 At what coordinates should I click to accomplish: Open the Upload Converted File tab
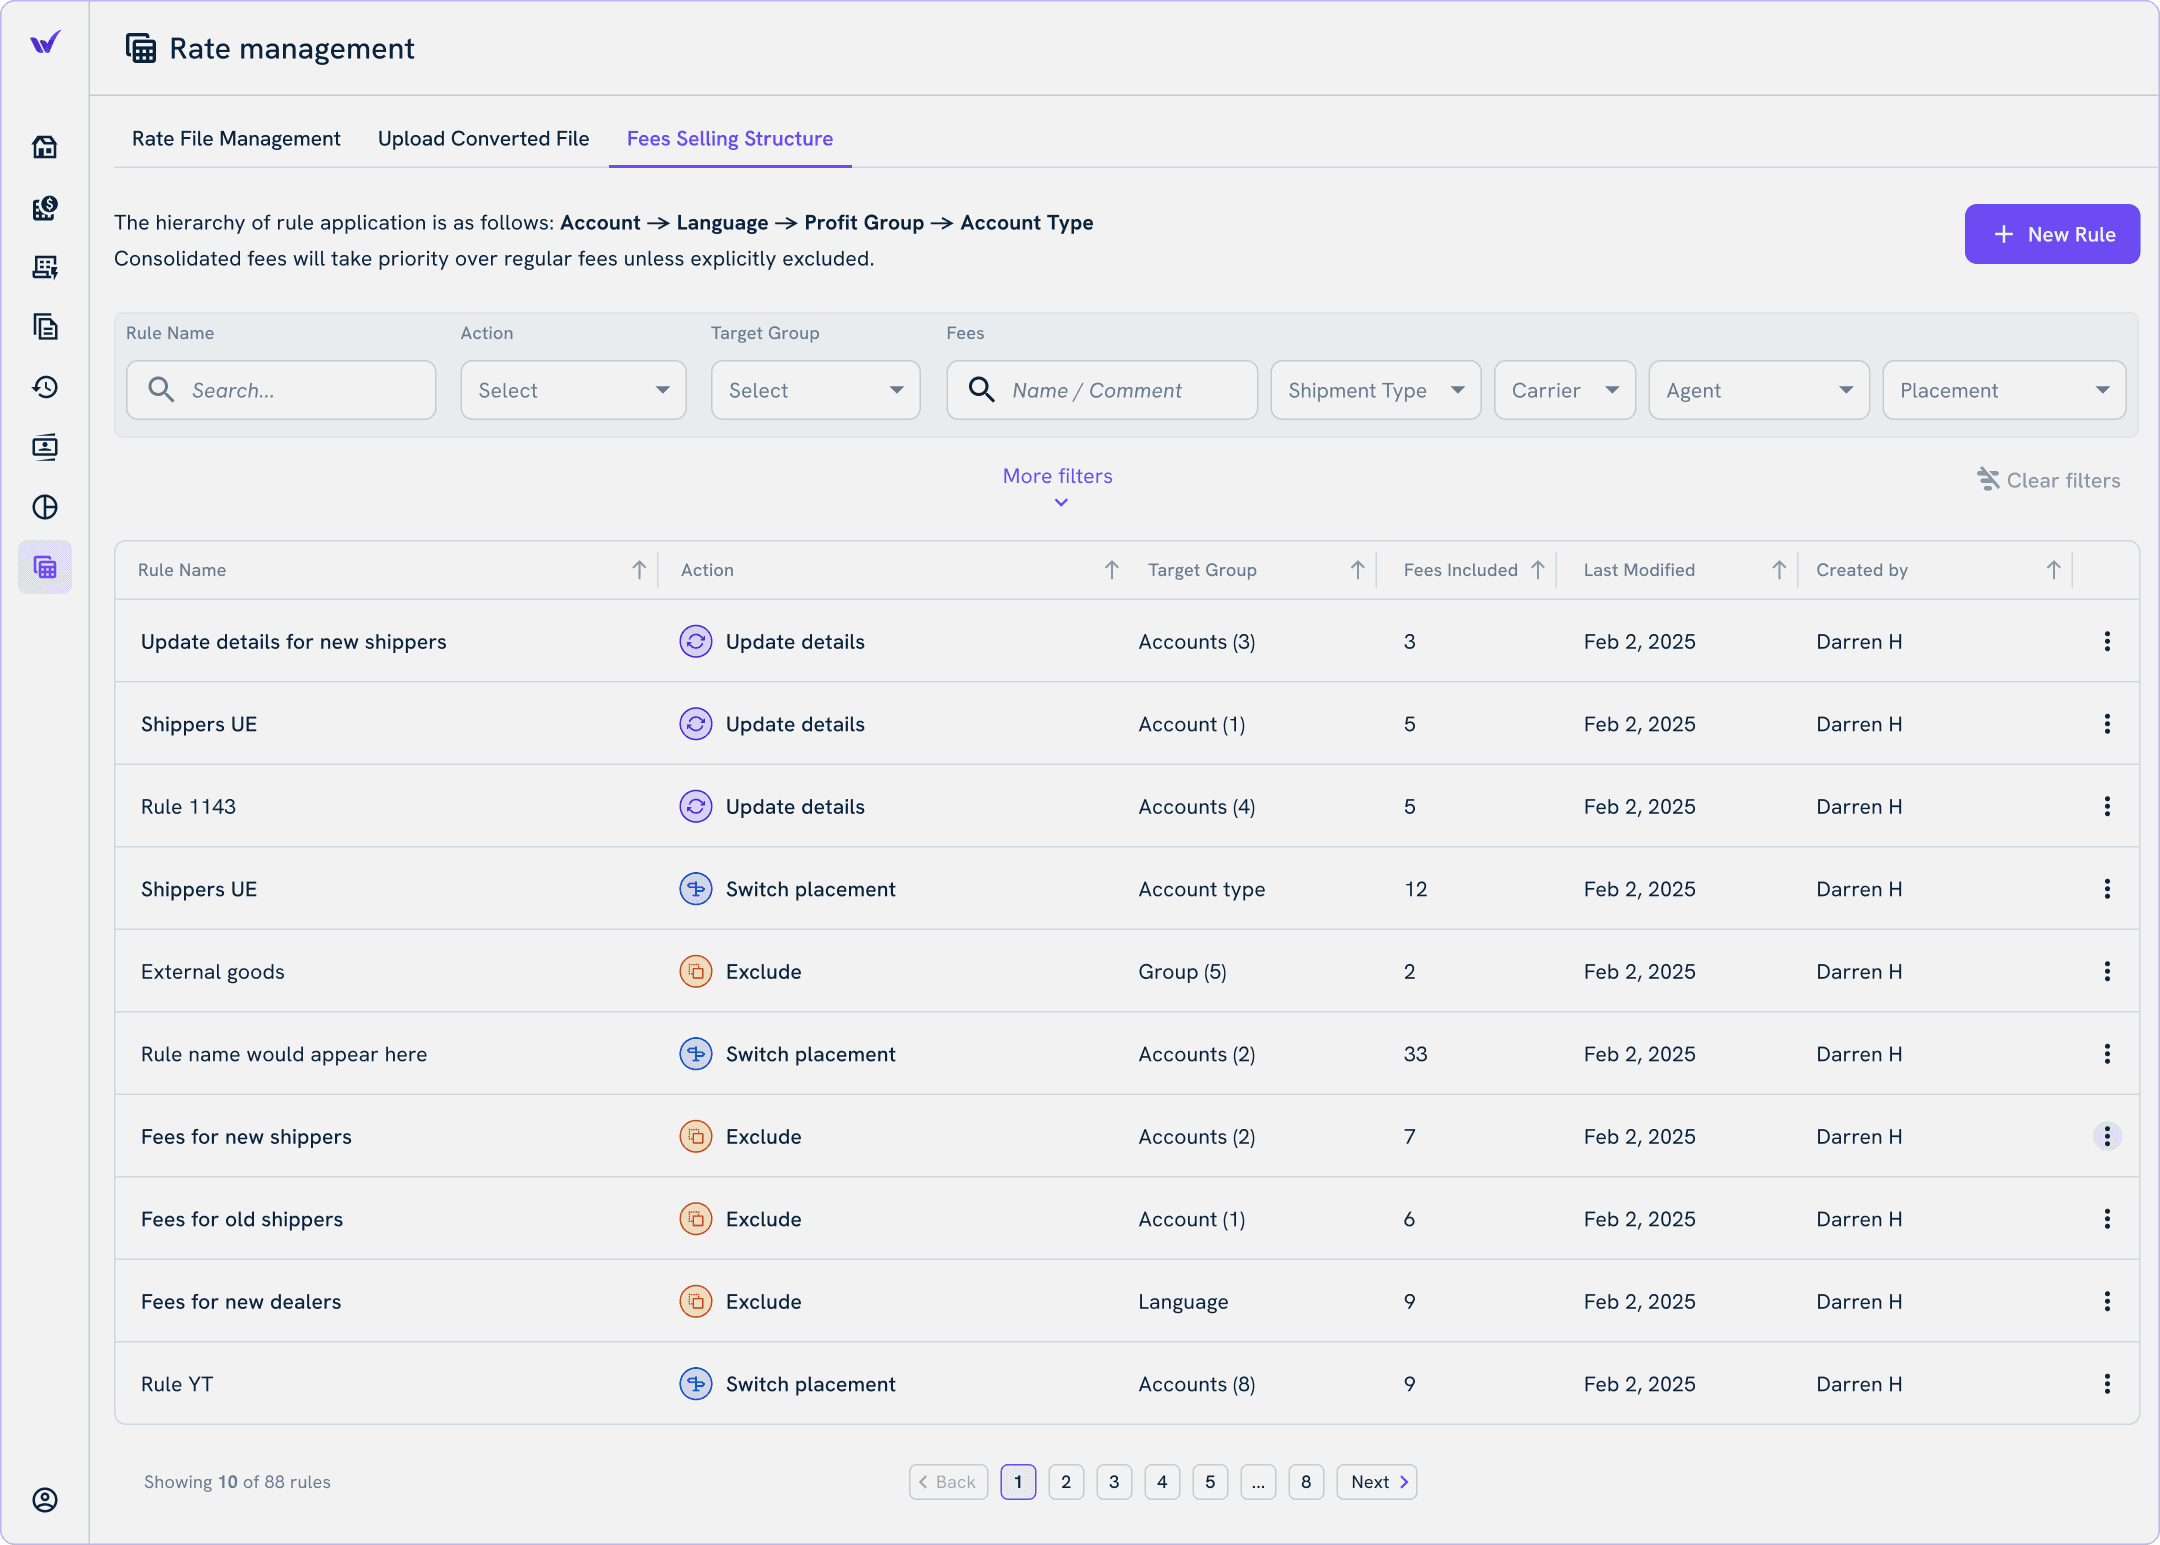coord(483,138)
